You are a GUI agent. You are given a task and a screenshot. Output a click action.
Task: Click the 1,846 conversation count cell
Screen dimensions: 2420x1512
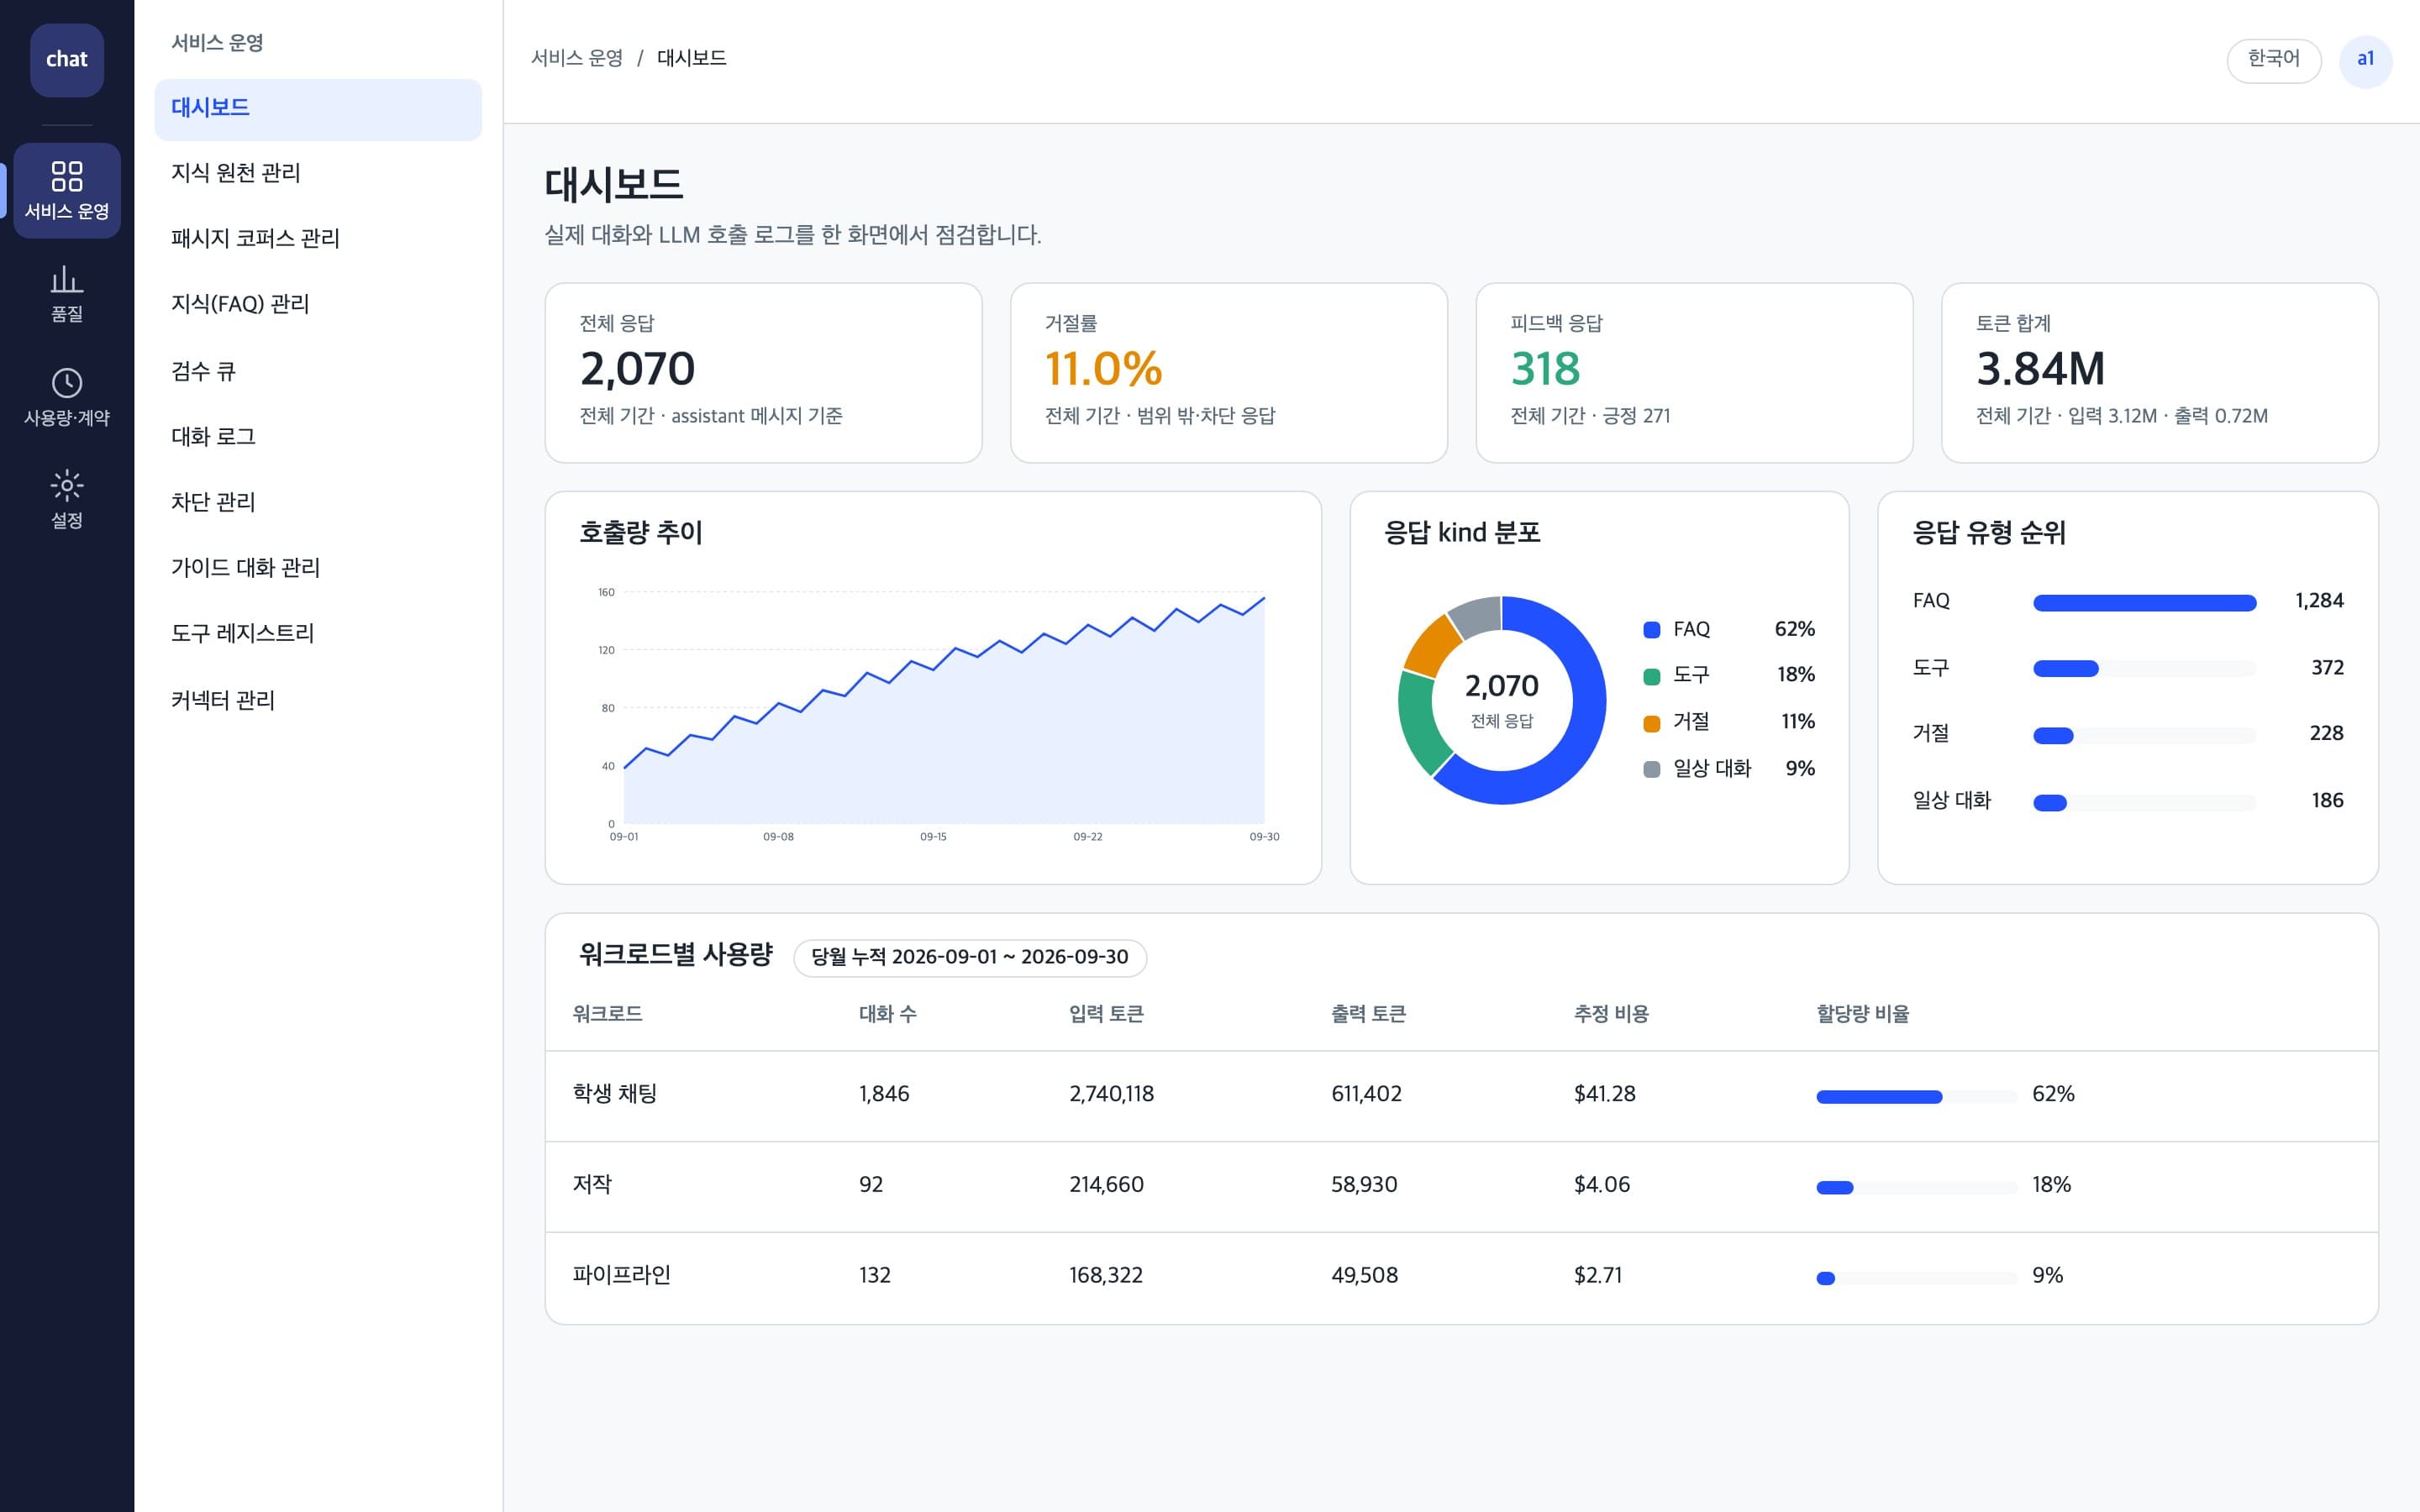click(x=884, y=1094)
